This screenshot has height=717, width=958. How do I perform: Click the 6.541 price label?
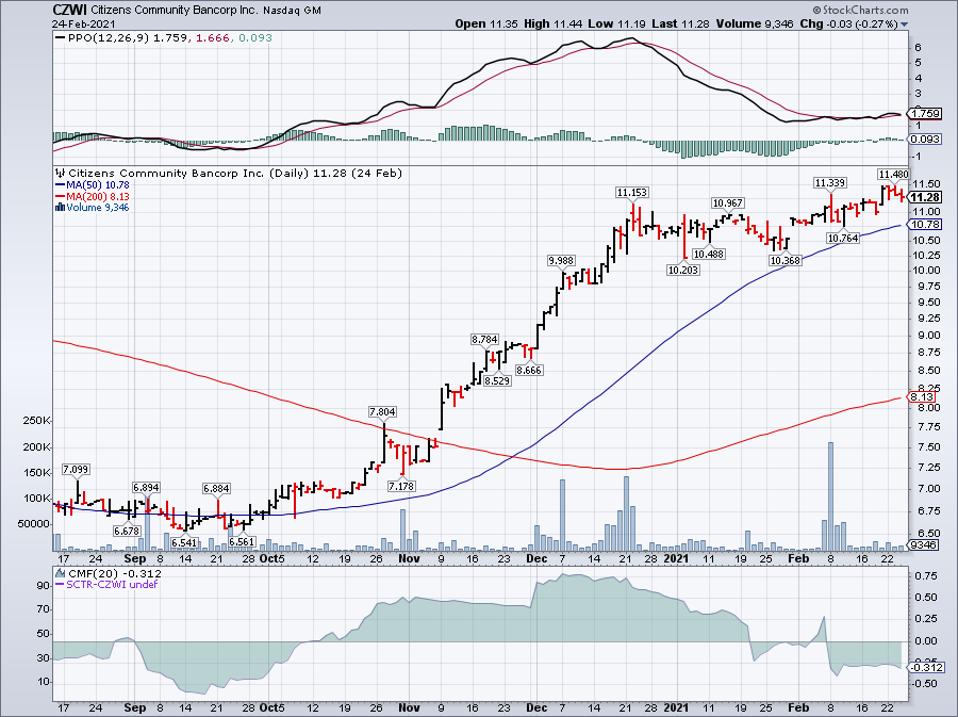point(185,542)
